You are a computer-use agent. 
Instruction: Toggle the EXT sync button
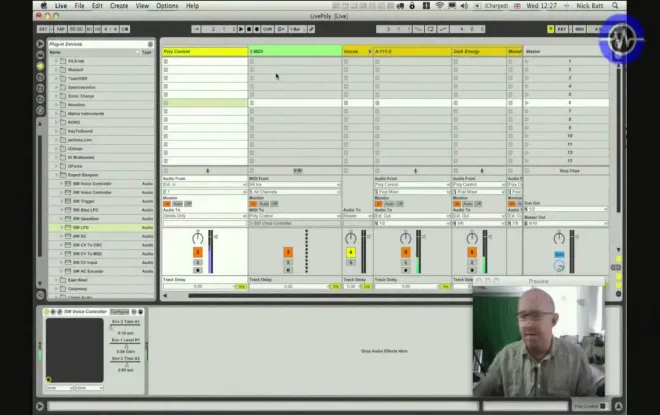pyautogui.click(x=43, y=29)
